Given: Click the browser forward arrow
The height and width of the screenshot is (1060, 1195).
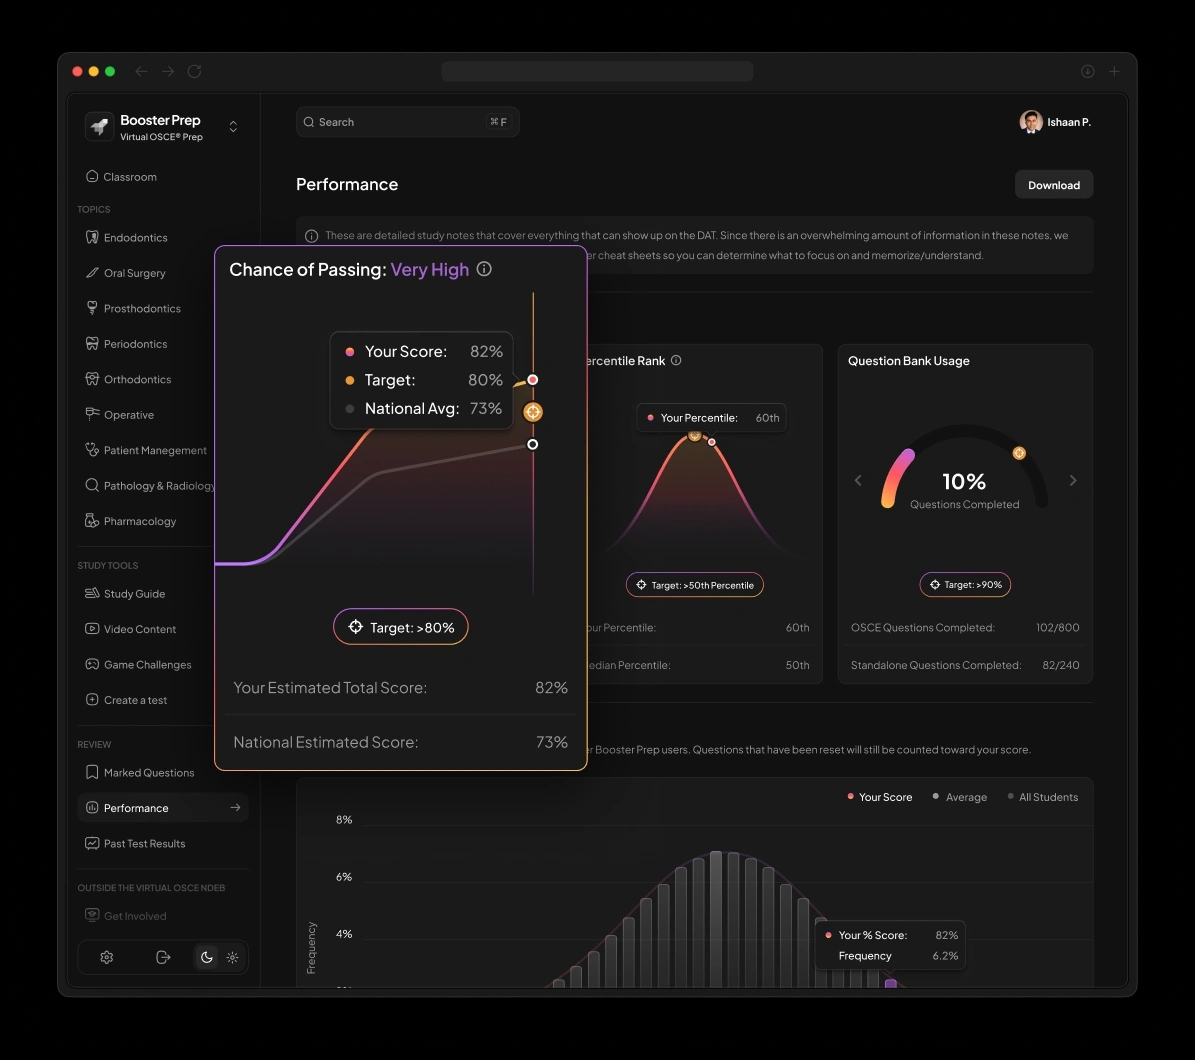Looking at the screenshot, I should click(x=168, y=71).
